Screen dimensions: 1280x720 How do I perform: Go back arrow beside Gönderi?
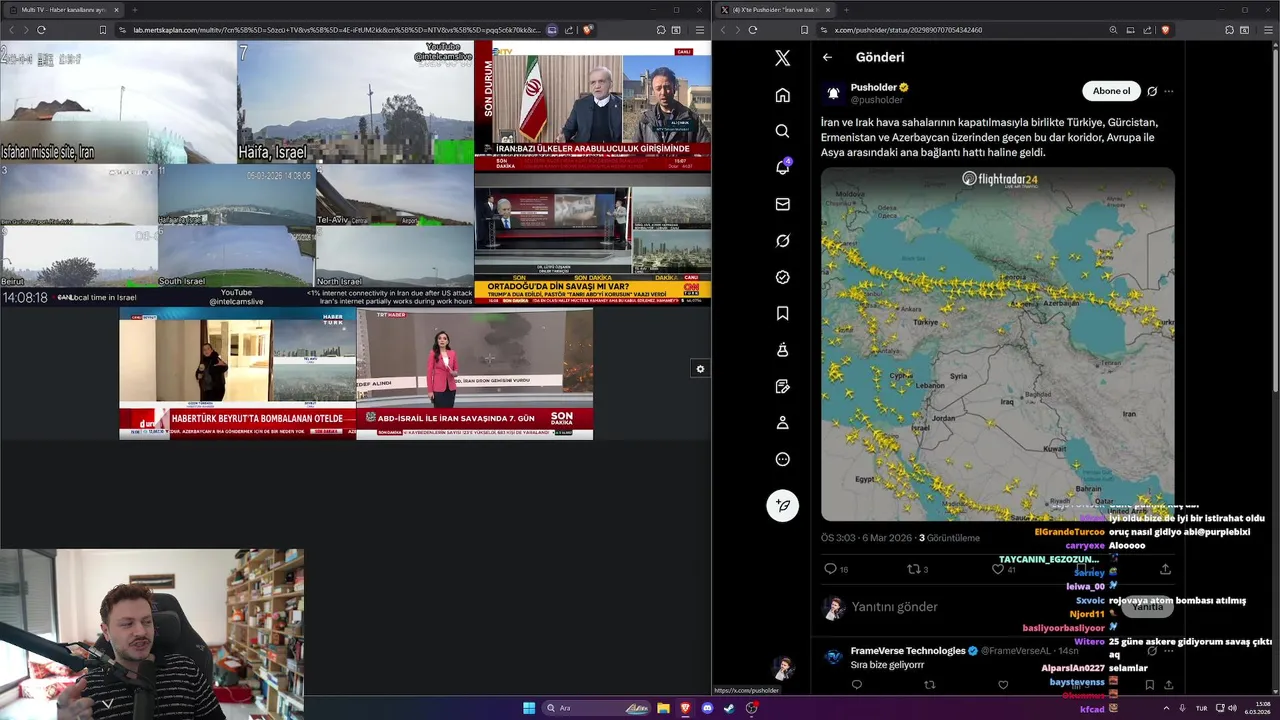[827, 57]
